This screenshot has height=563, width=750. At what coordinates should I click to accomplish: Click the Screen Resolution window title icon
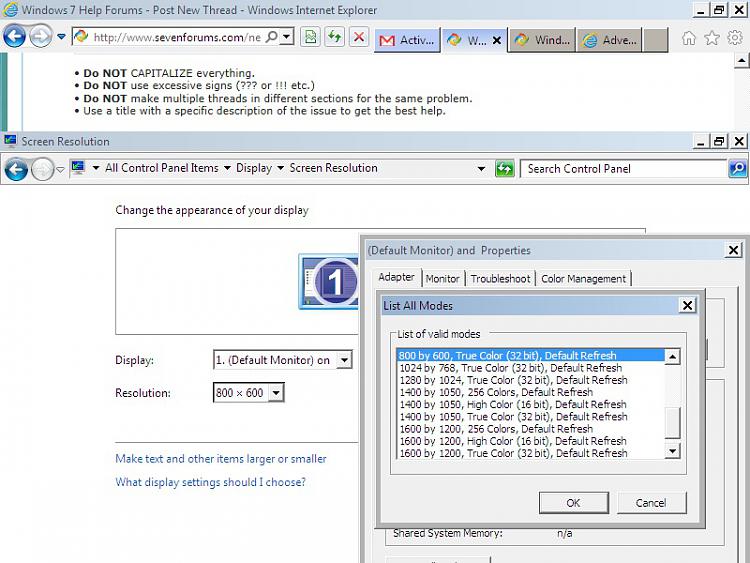pos(10,141)
